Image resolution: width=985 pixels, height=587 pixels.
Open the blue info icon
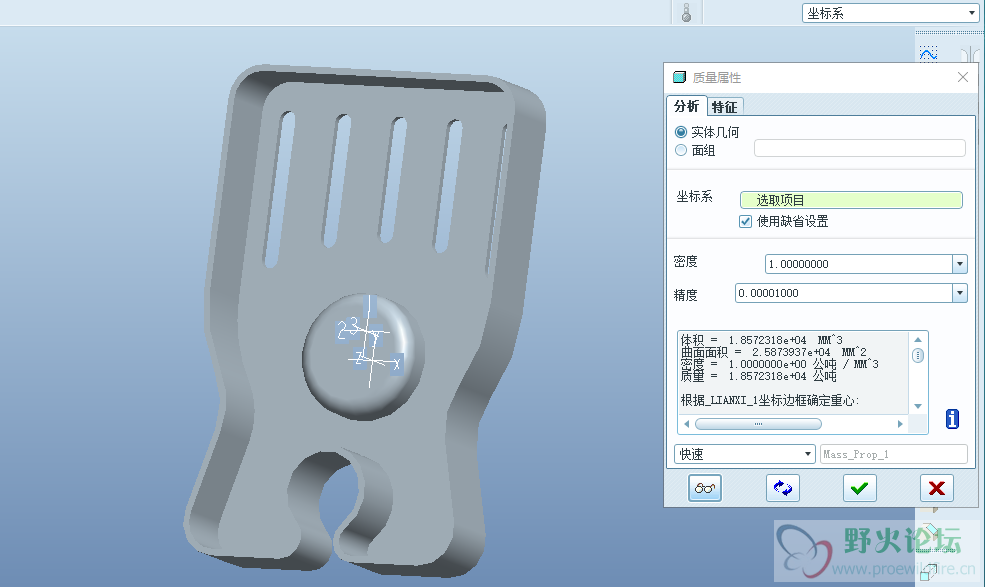(952, 419)
